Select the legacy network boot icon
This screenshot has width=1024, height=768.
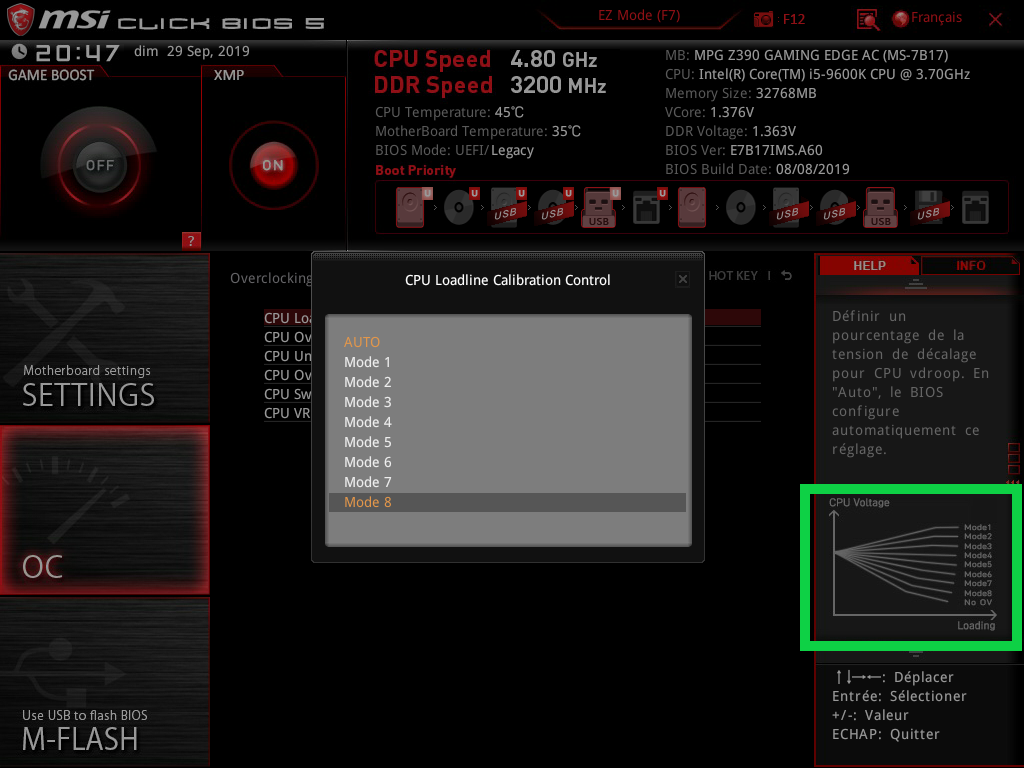[975, 208]
